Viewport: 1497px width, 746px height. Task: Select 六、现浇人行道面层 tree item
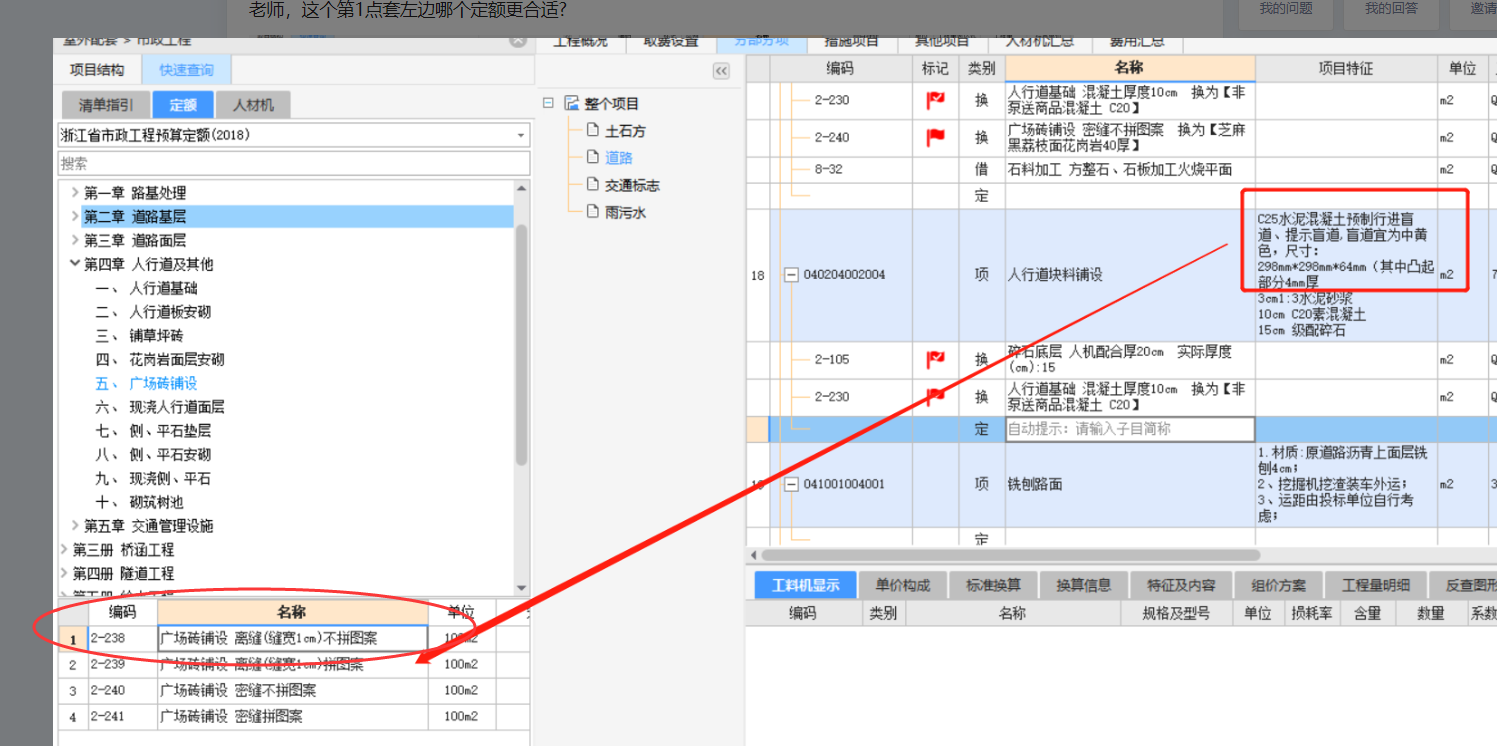[x=160, y=407]
